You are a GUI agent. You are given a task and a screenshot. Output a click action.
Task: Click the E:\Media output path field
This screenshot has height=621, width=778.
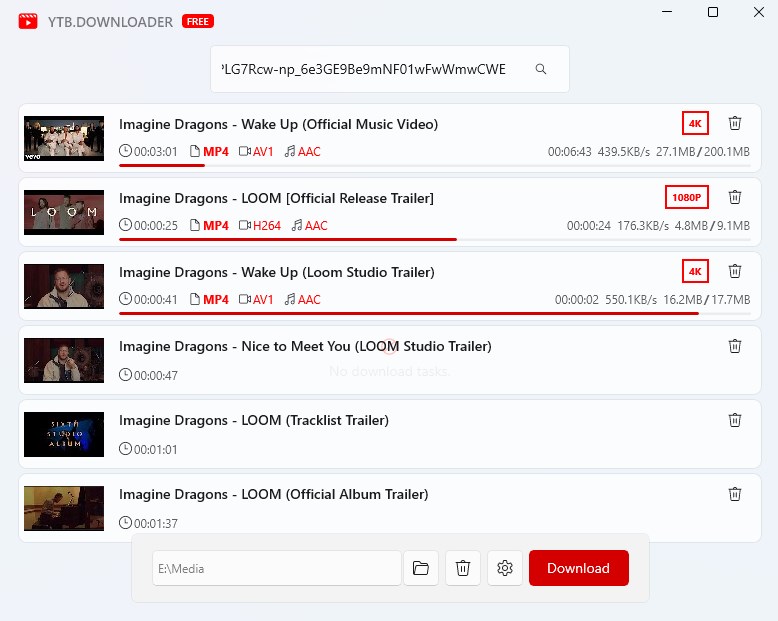pos(277,568)
